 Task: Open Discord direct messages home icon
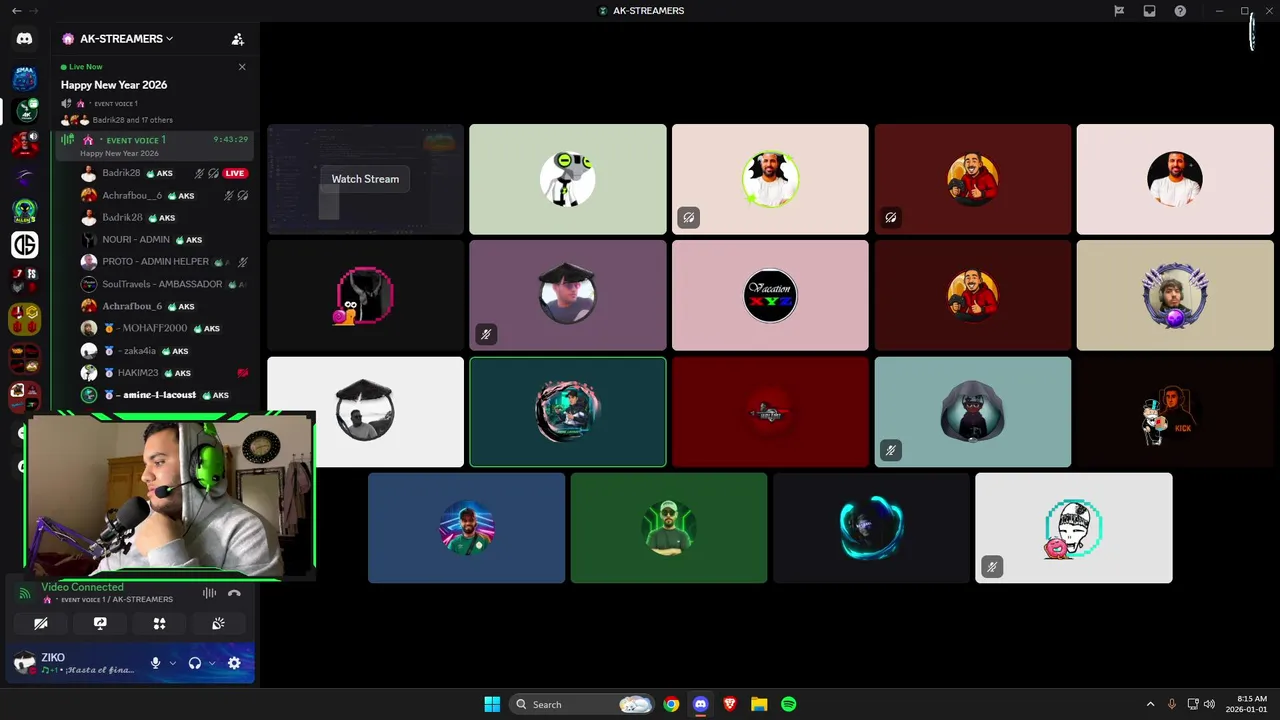[24, 39]
